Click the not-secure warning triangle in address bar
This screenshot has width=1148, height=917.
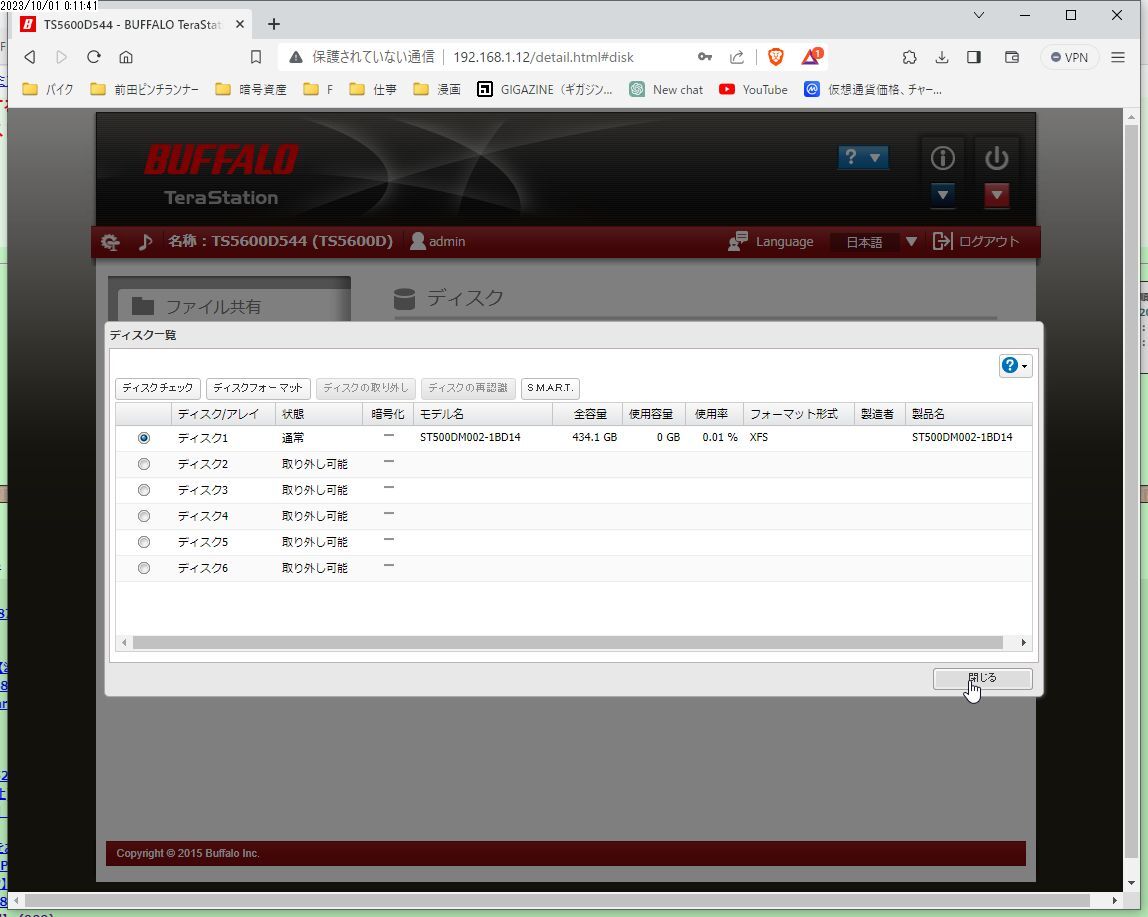click(296, 57)
